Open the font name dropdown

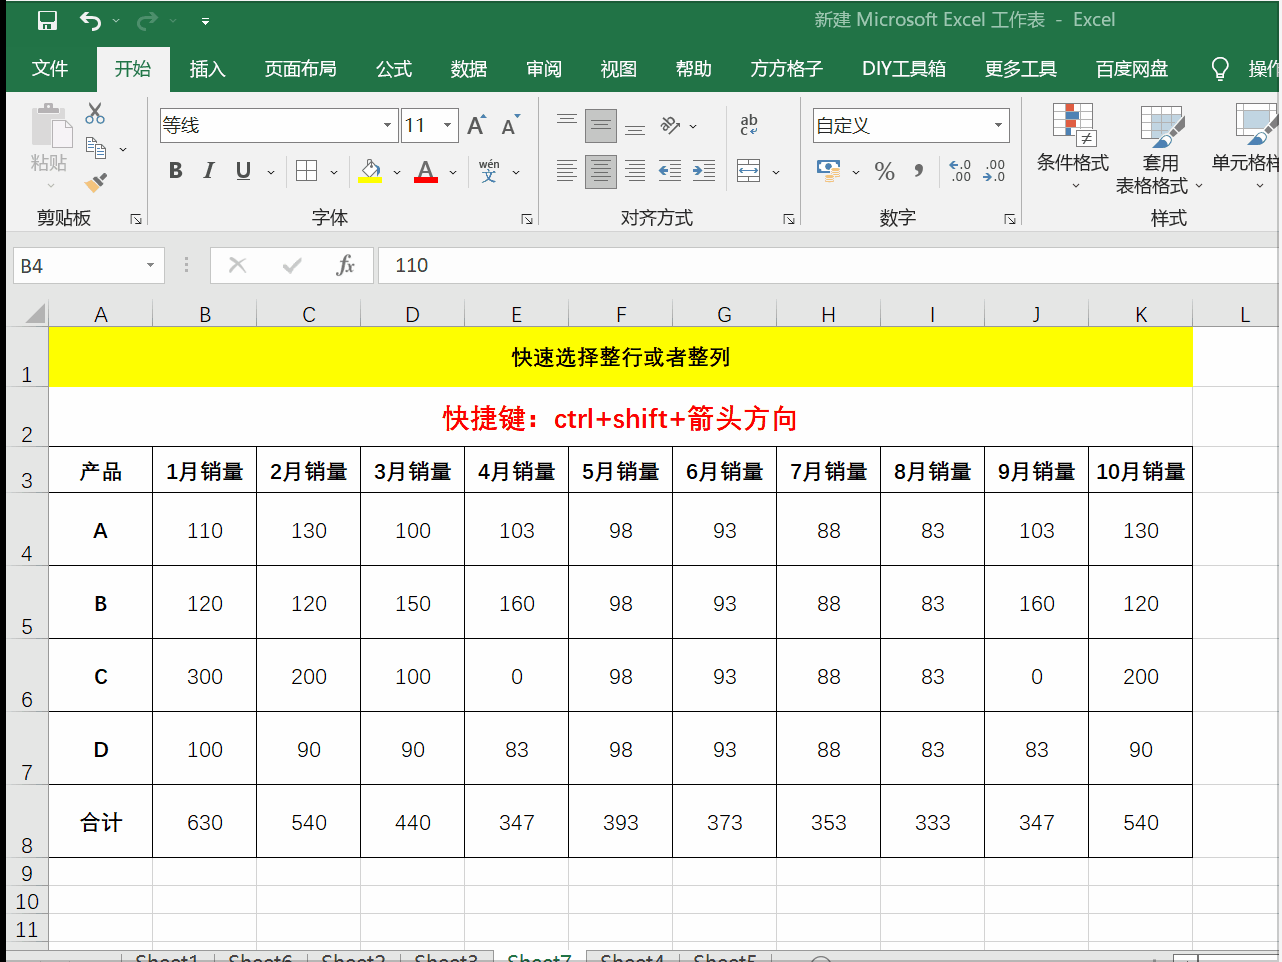coord(387,125)
